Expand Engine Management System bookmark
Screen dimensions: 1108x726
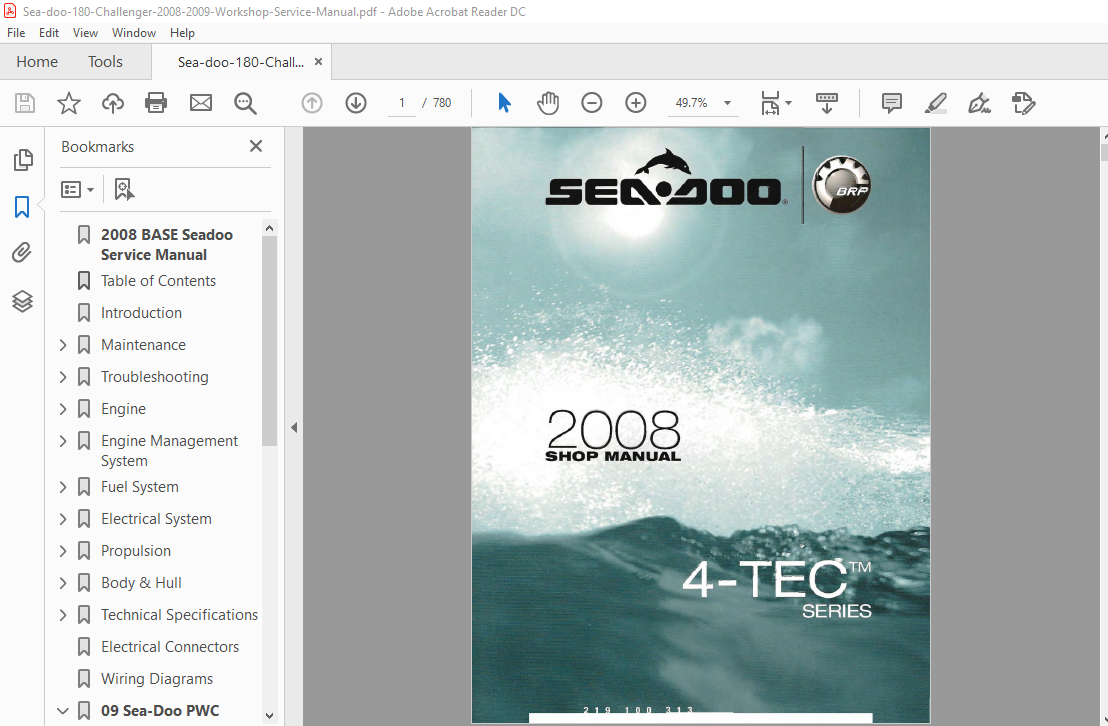click(x=63, y=441)
